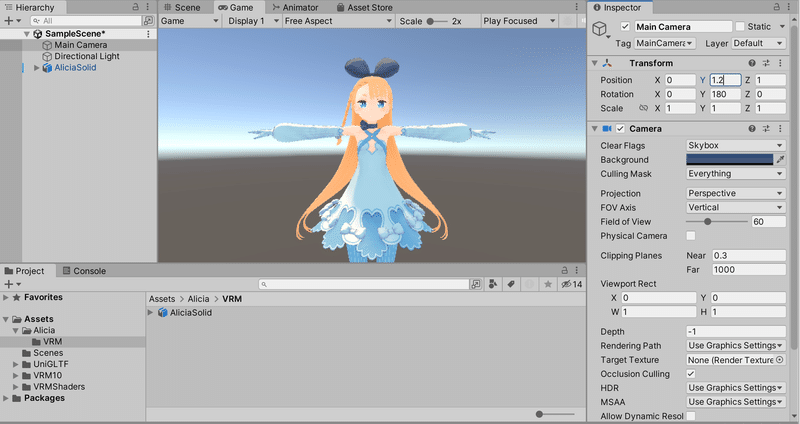
Task: Enable Allow Dynamic Resolution checkbox
Action: [x=691, y=416]
